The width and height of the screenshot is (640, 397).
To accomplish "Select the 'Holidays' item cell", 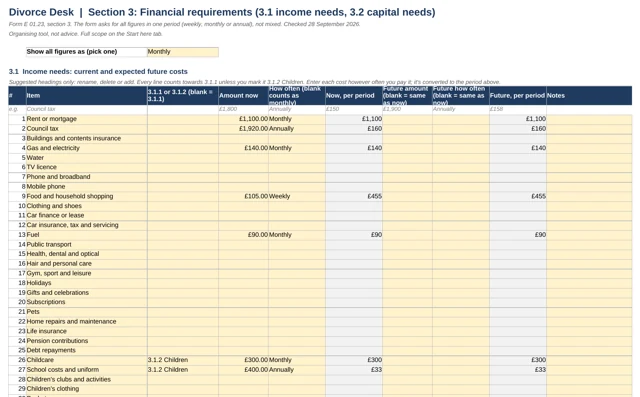I will tap(87, 283).
